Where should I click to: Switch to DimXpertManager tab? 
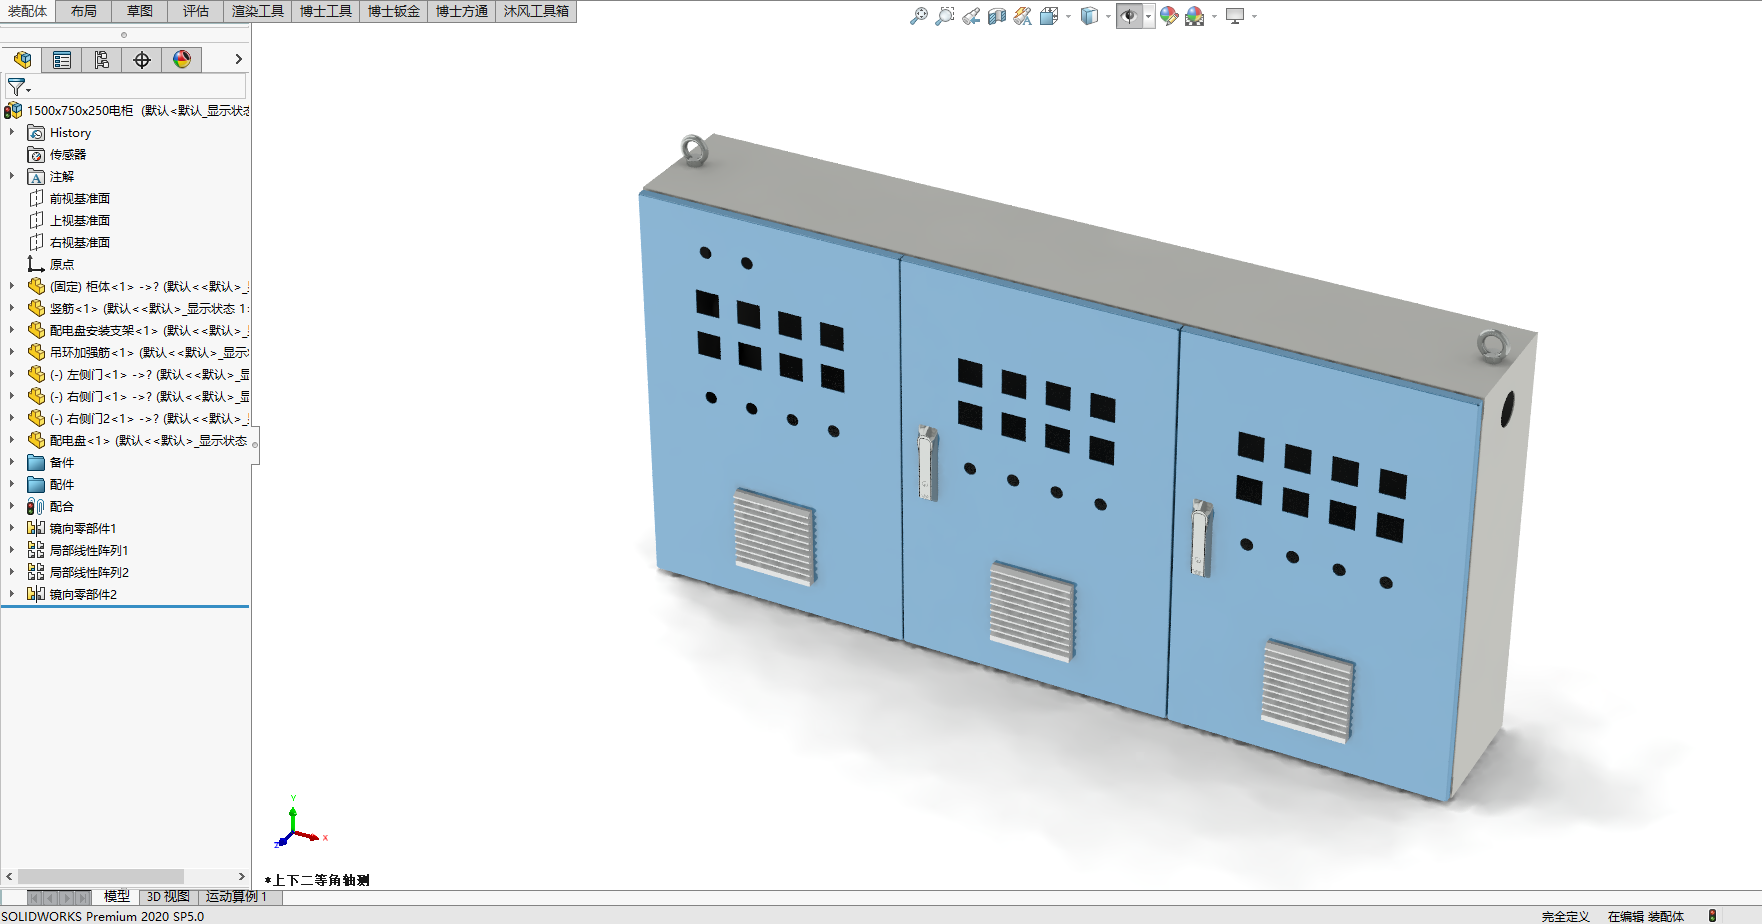coord(142,60)
